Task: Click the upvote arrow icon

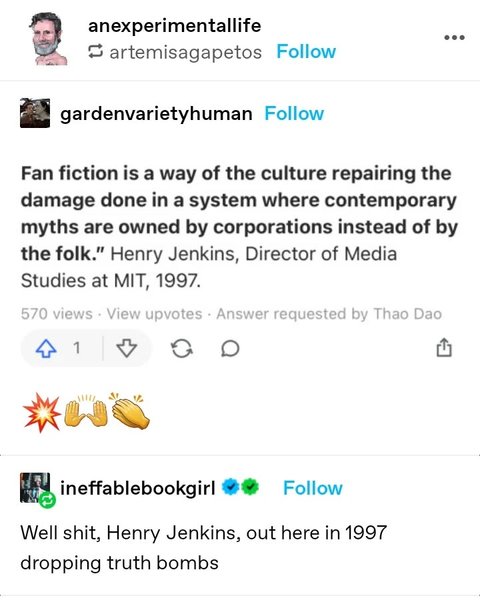Action: pos(46,349)
